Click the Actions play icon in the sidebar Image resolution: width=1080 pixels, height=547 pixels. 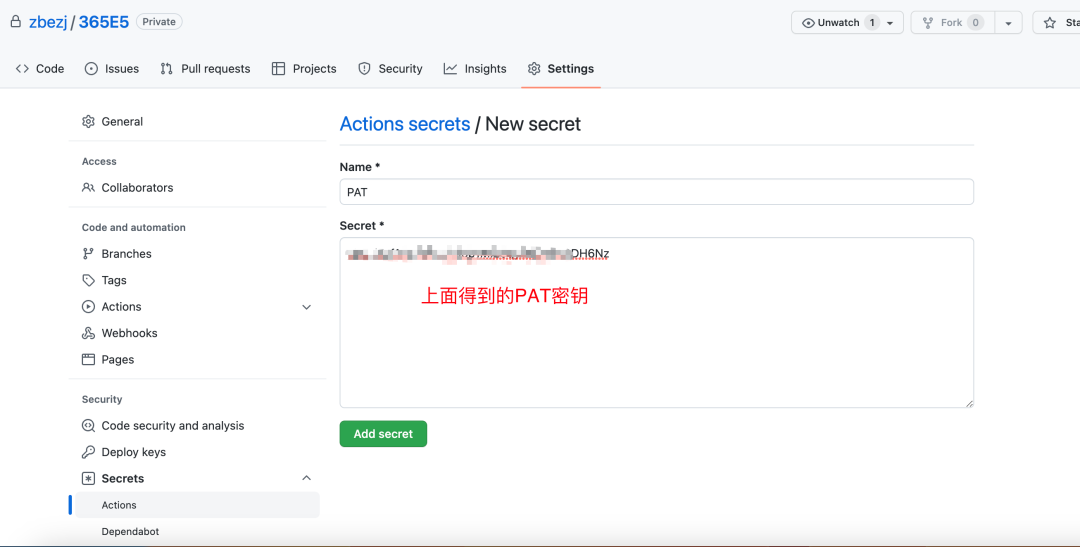(88, 307)
